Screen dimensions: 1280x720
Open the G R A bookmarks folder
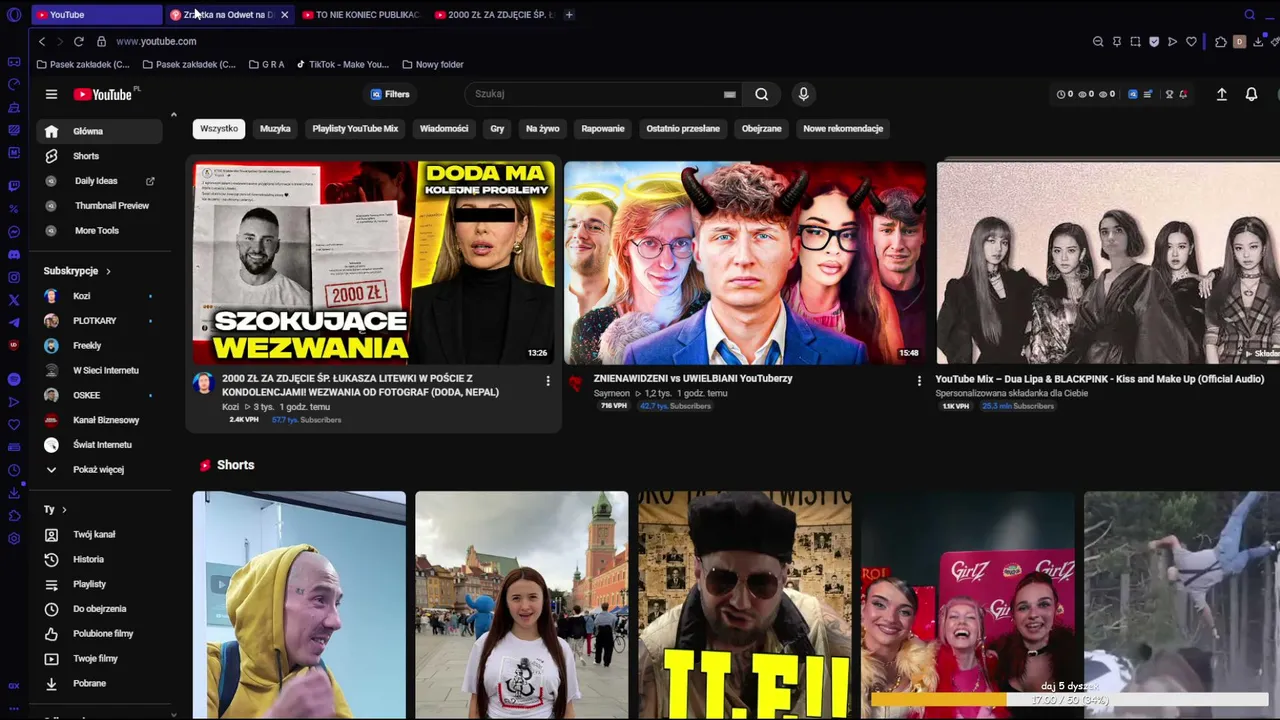pos(266,65)
